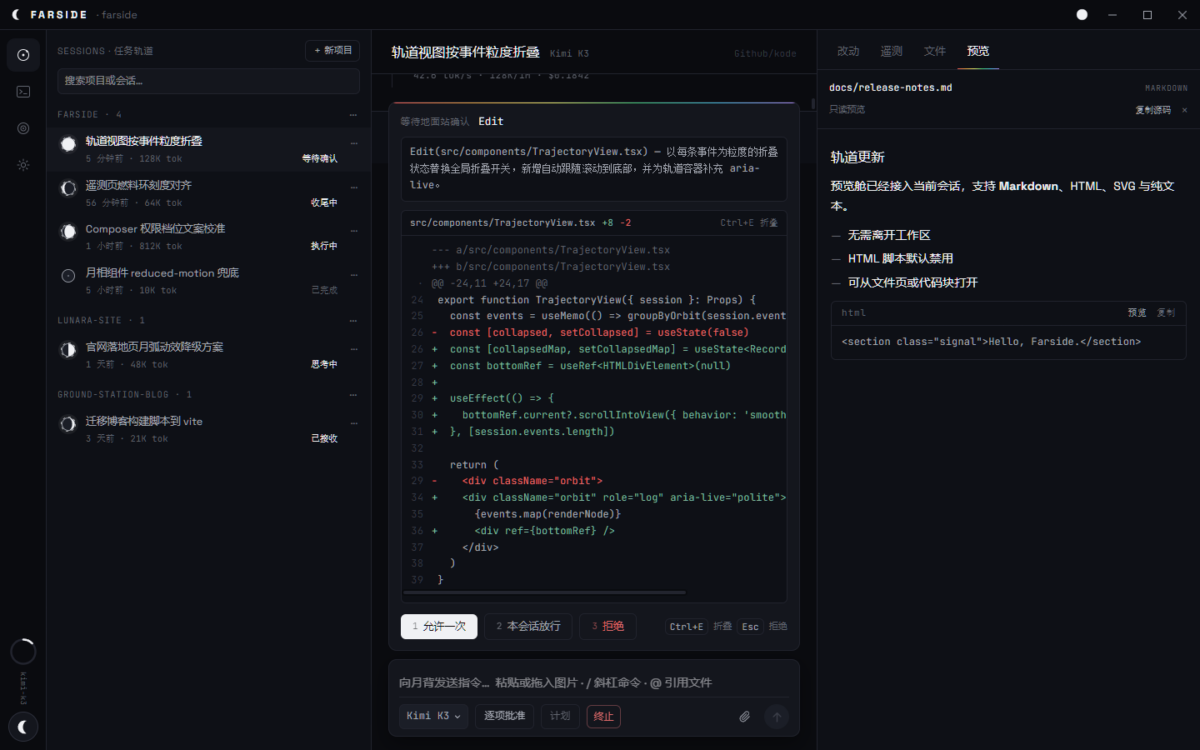
Task: Click 允许一次 to approve the edit
Action: click(438, 626)
